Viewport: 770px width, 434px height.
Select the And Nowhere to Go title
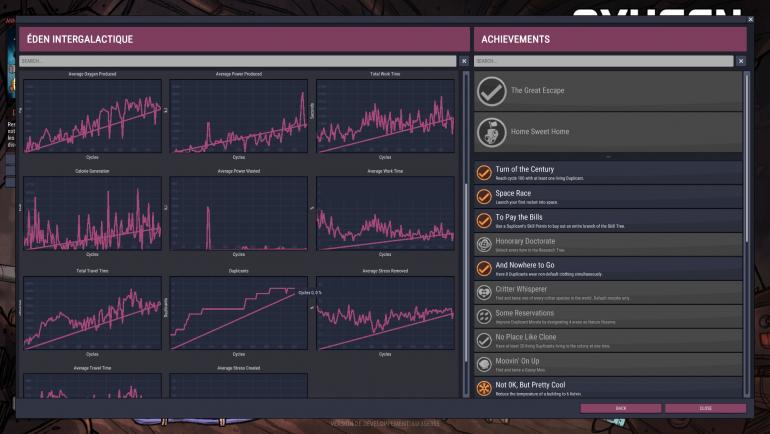coord(524,265)
